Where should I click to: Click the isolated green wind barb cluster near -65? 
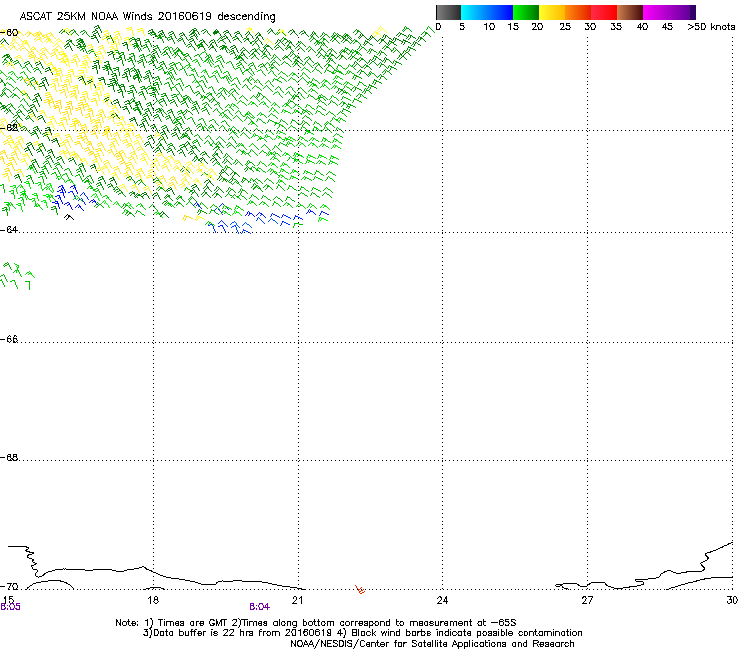pyautogui.click(x=17, y=276)
